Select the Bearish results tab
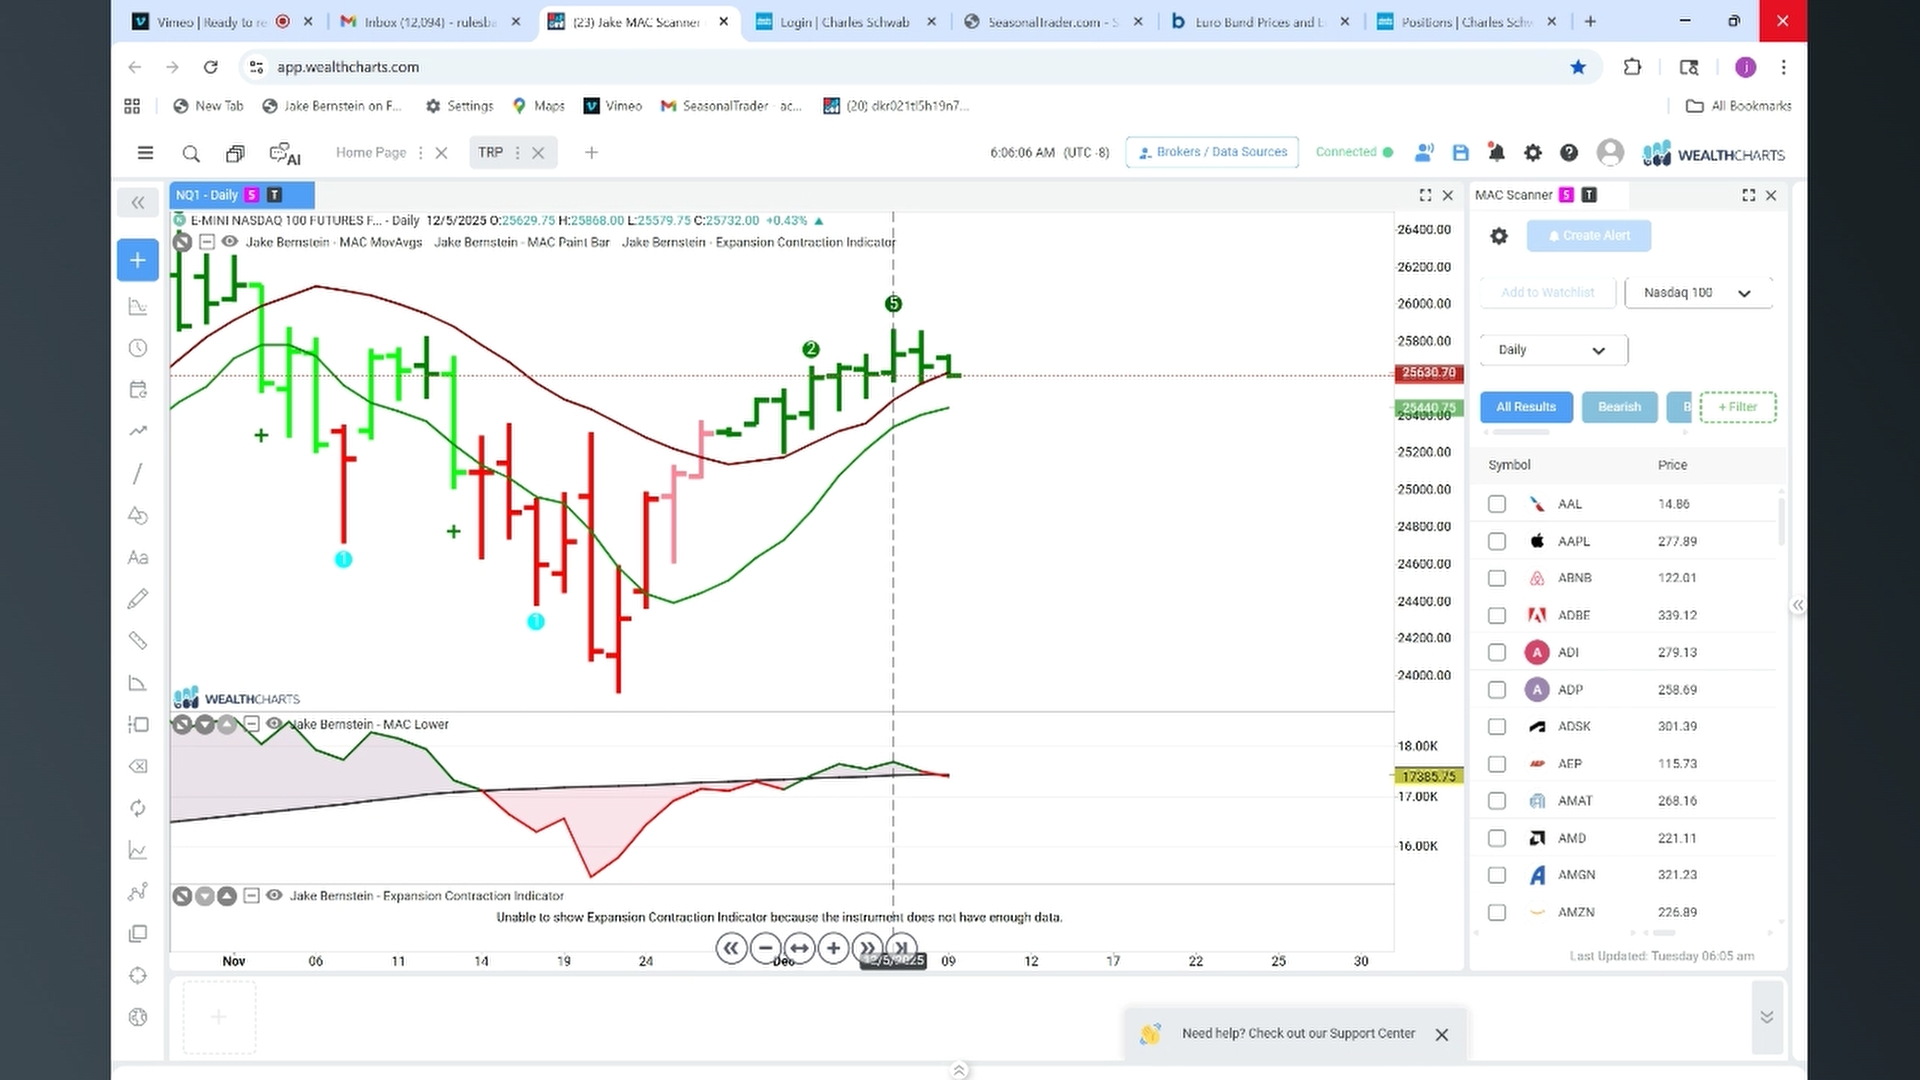 click(x=1619, y=407)
